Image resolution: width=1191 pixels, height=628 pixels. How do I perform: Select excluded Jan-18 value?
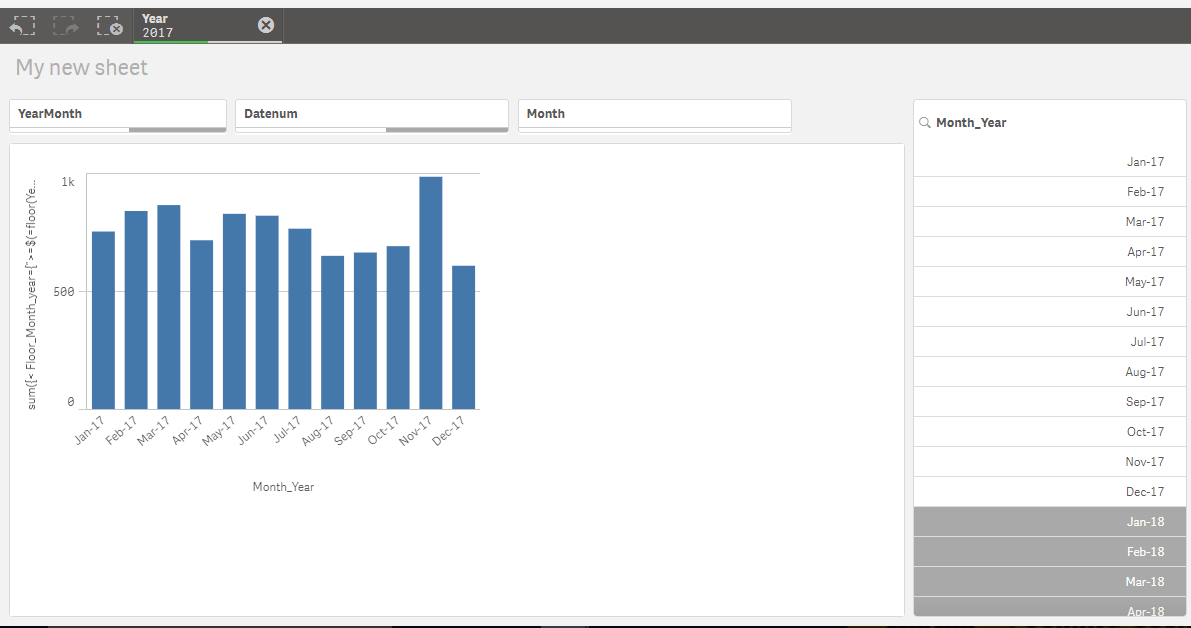click(1049, 522)
